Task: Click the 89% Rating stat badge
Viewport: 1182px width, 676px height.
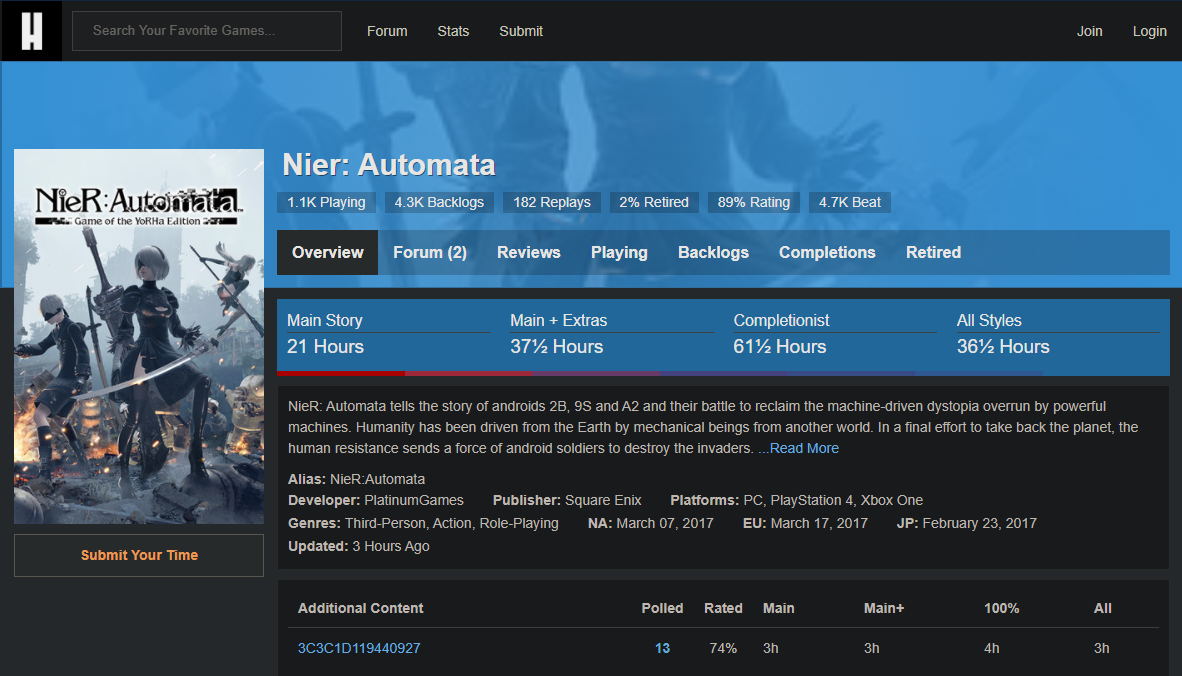Action: tap(754, 202)
